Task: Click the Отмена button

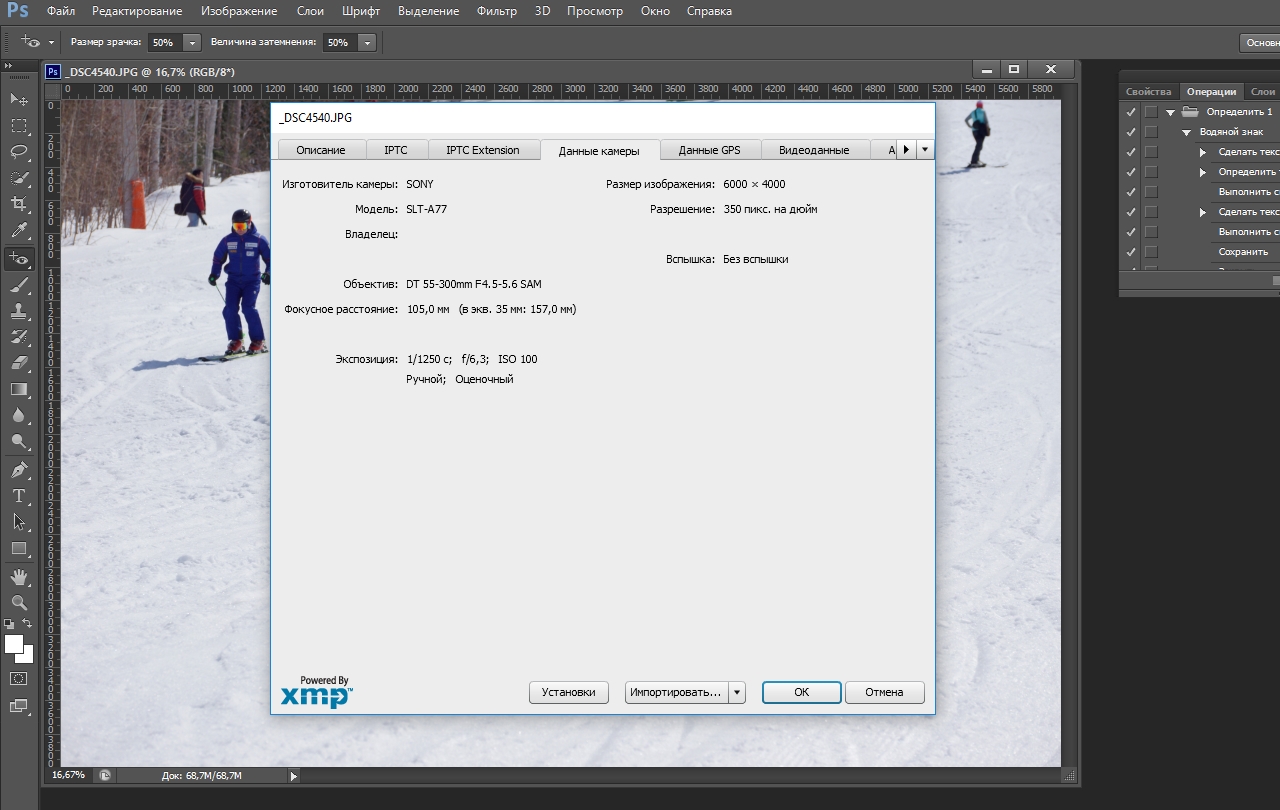Action: [x=884, y=692]
